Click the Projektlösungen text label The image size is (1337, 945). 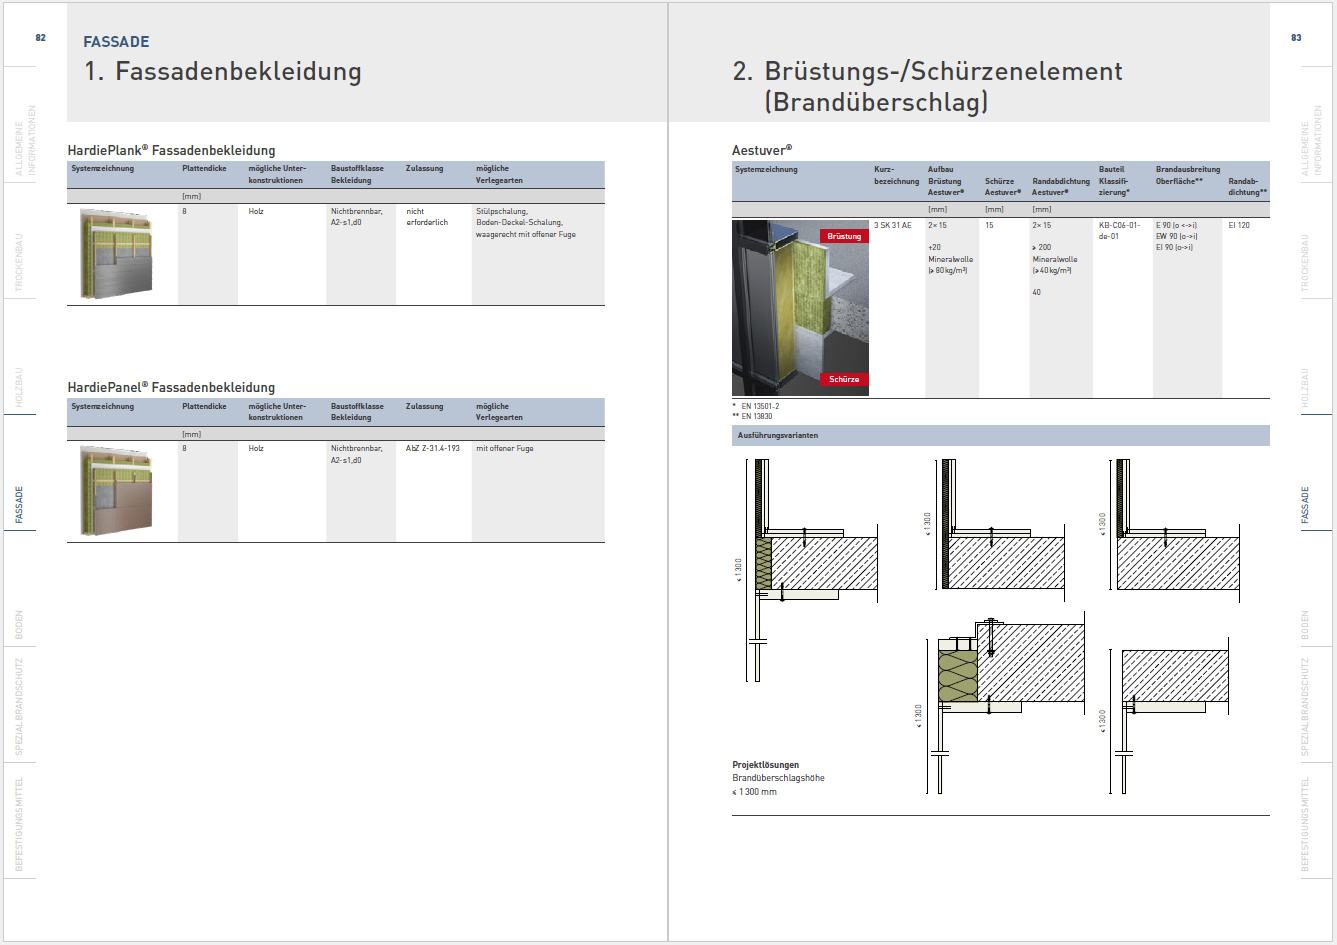(765, 765)
